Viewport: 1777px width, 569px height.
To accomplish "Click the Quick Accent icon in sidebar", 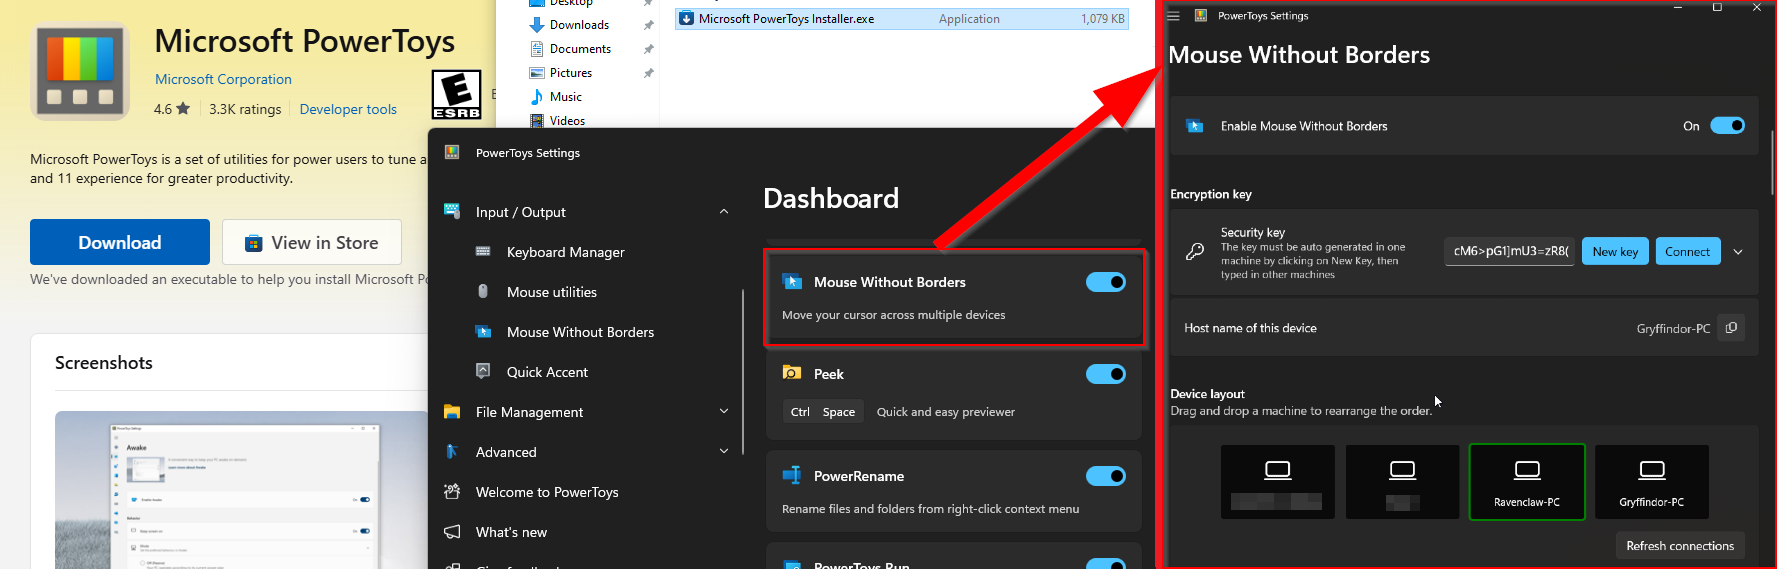I will (x=483, y=371).
